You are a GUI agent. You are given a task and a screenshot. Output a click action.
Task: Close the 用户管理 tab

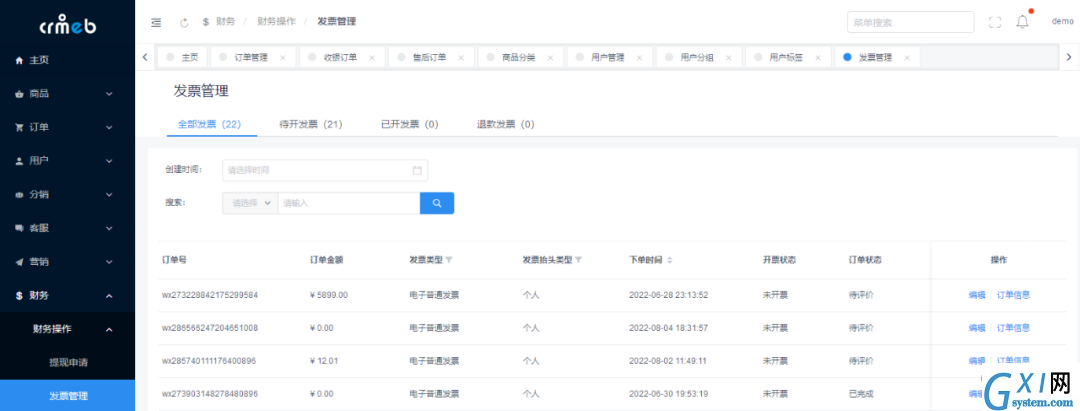tap(639, 58)
